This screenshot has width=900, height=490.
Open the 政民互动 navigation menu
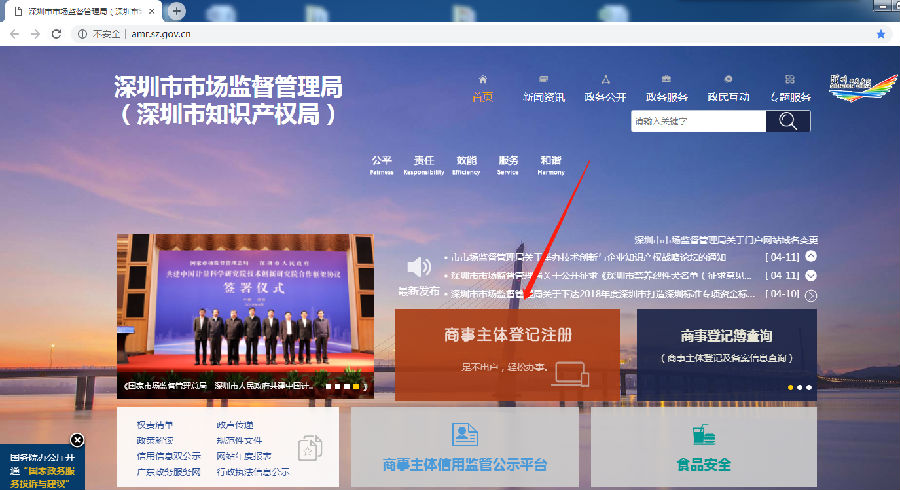coord(728,97)
